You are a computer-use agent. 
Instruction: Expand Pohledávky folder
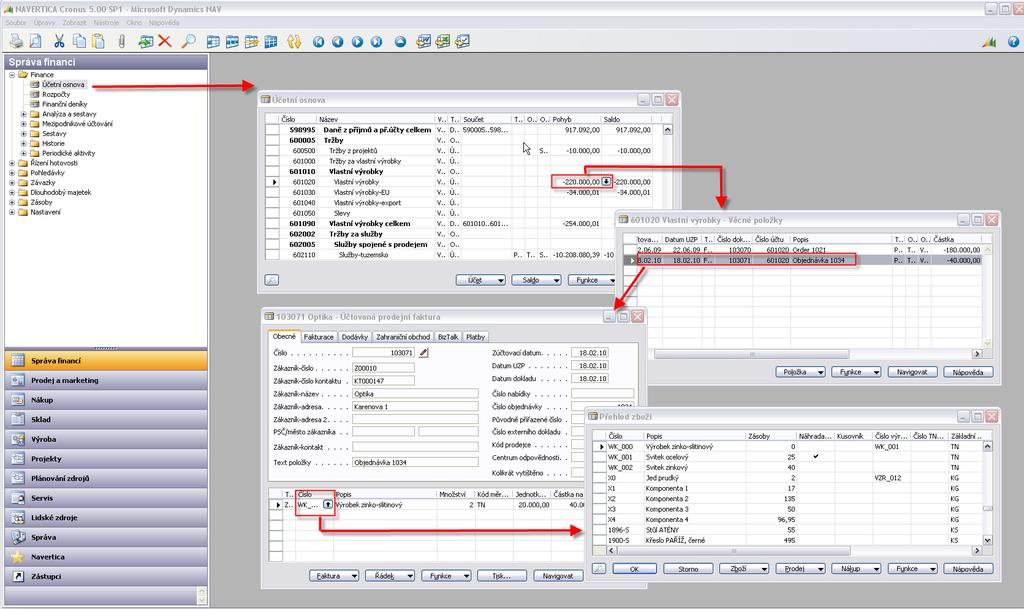pyautogui.click(x=12, y=172)
